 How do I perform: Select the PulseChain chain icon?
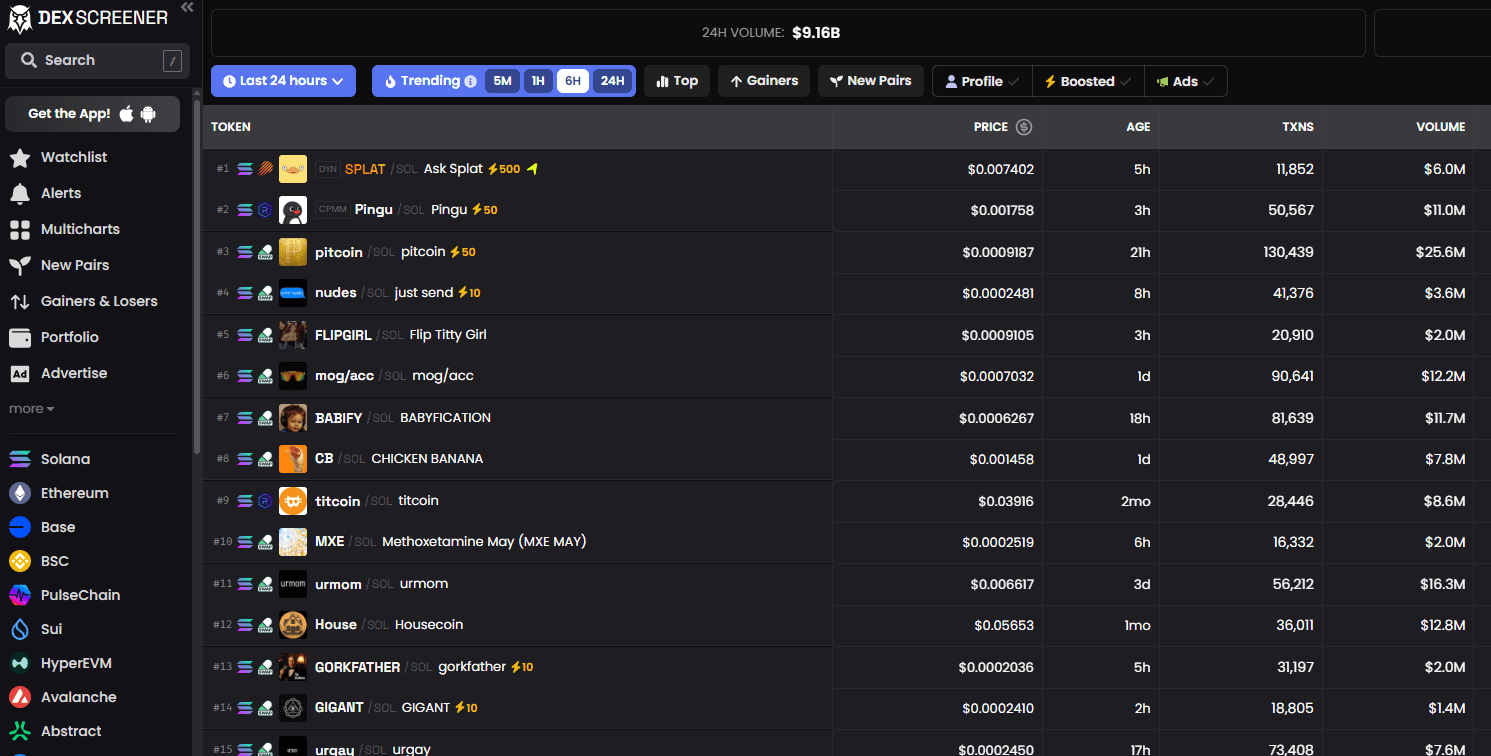click(x=20, y=595)
